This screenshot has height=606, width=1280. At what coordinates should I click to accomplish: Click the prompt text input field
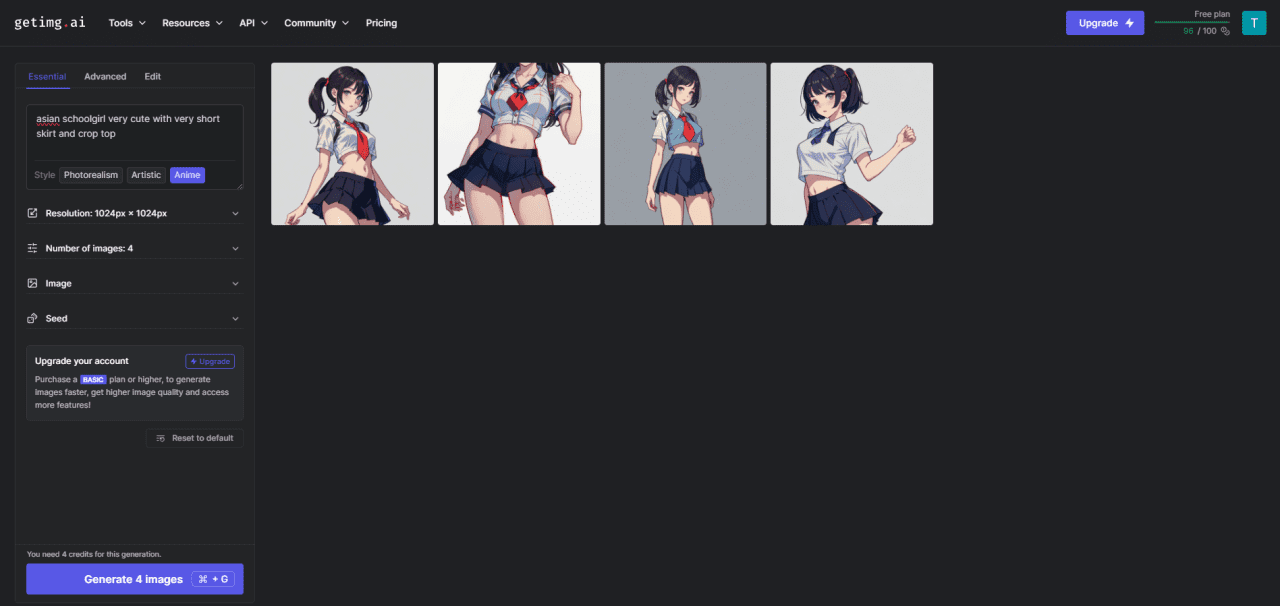click(x=134, y=125)
